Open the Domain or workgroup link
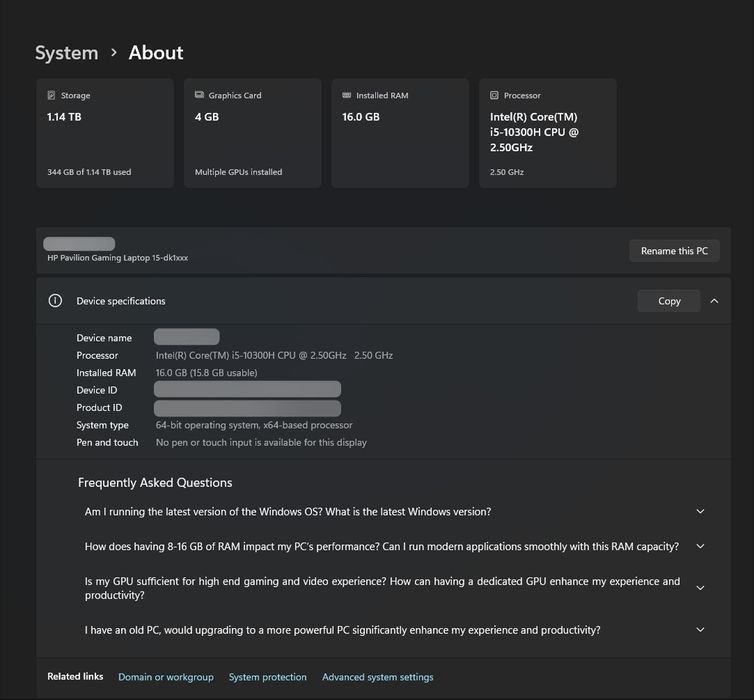This screenshot has width=754, height=700. pyautogui.click(x=166, y=677)
